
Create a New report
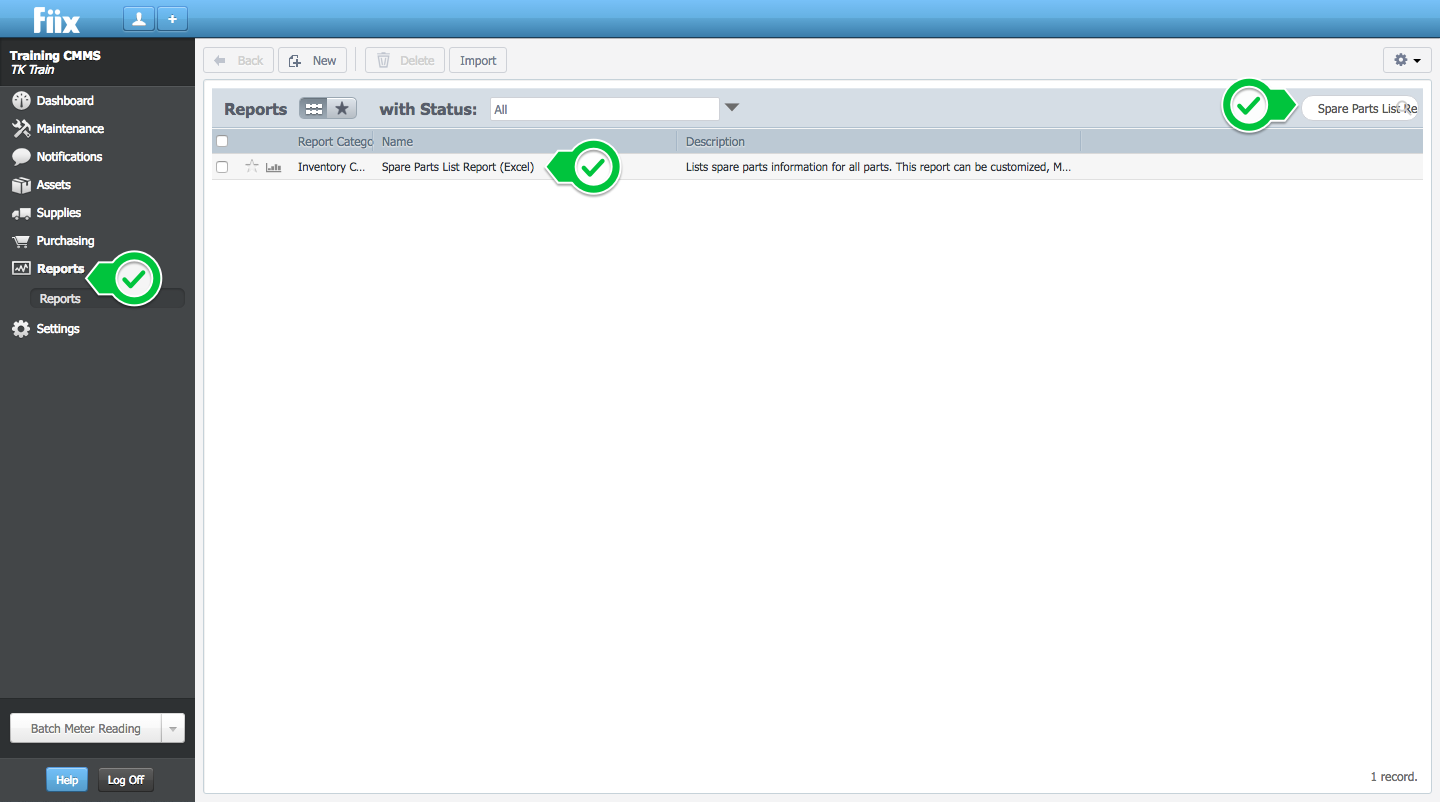312,60
